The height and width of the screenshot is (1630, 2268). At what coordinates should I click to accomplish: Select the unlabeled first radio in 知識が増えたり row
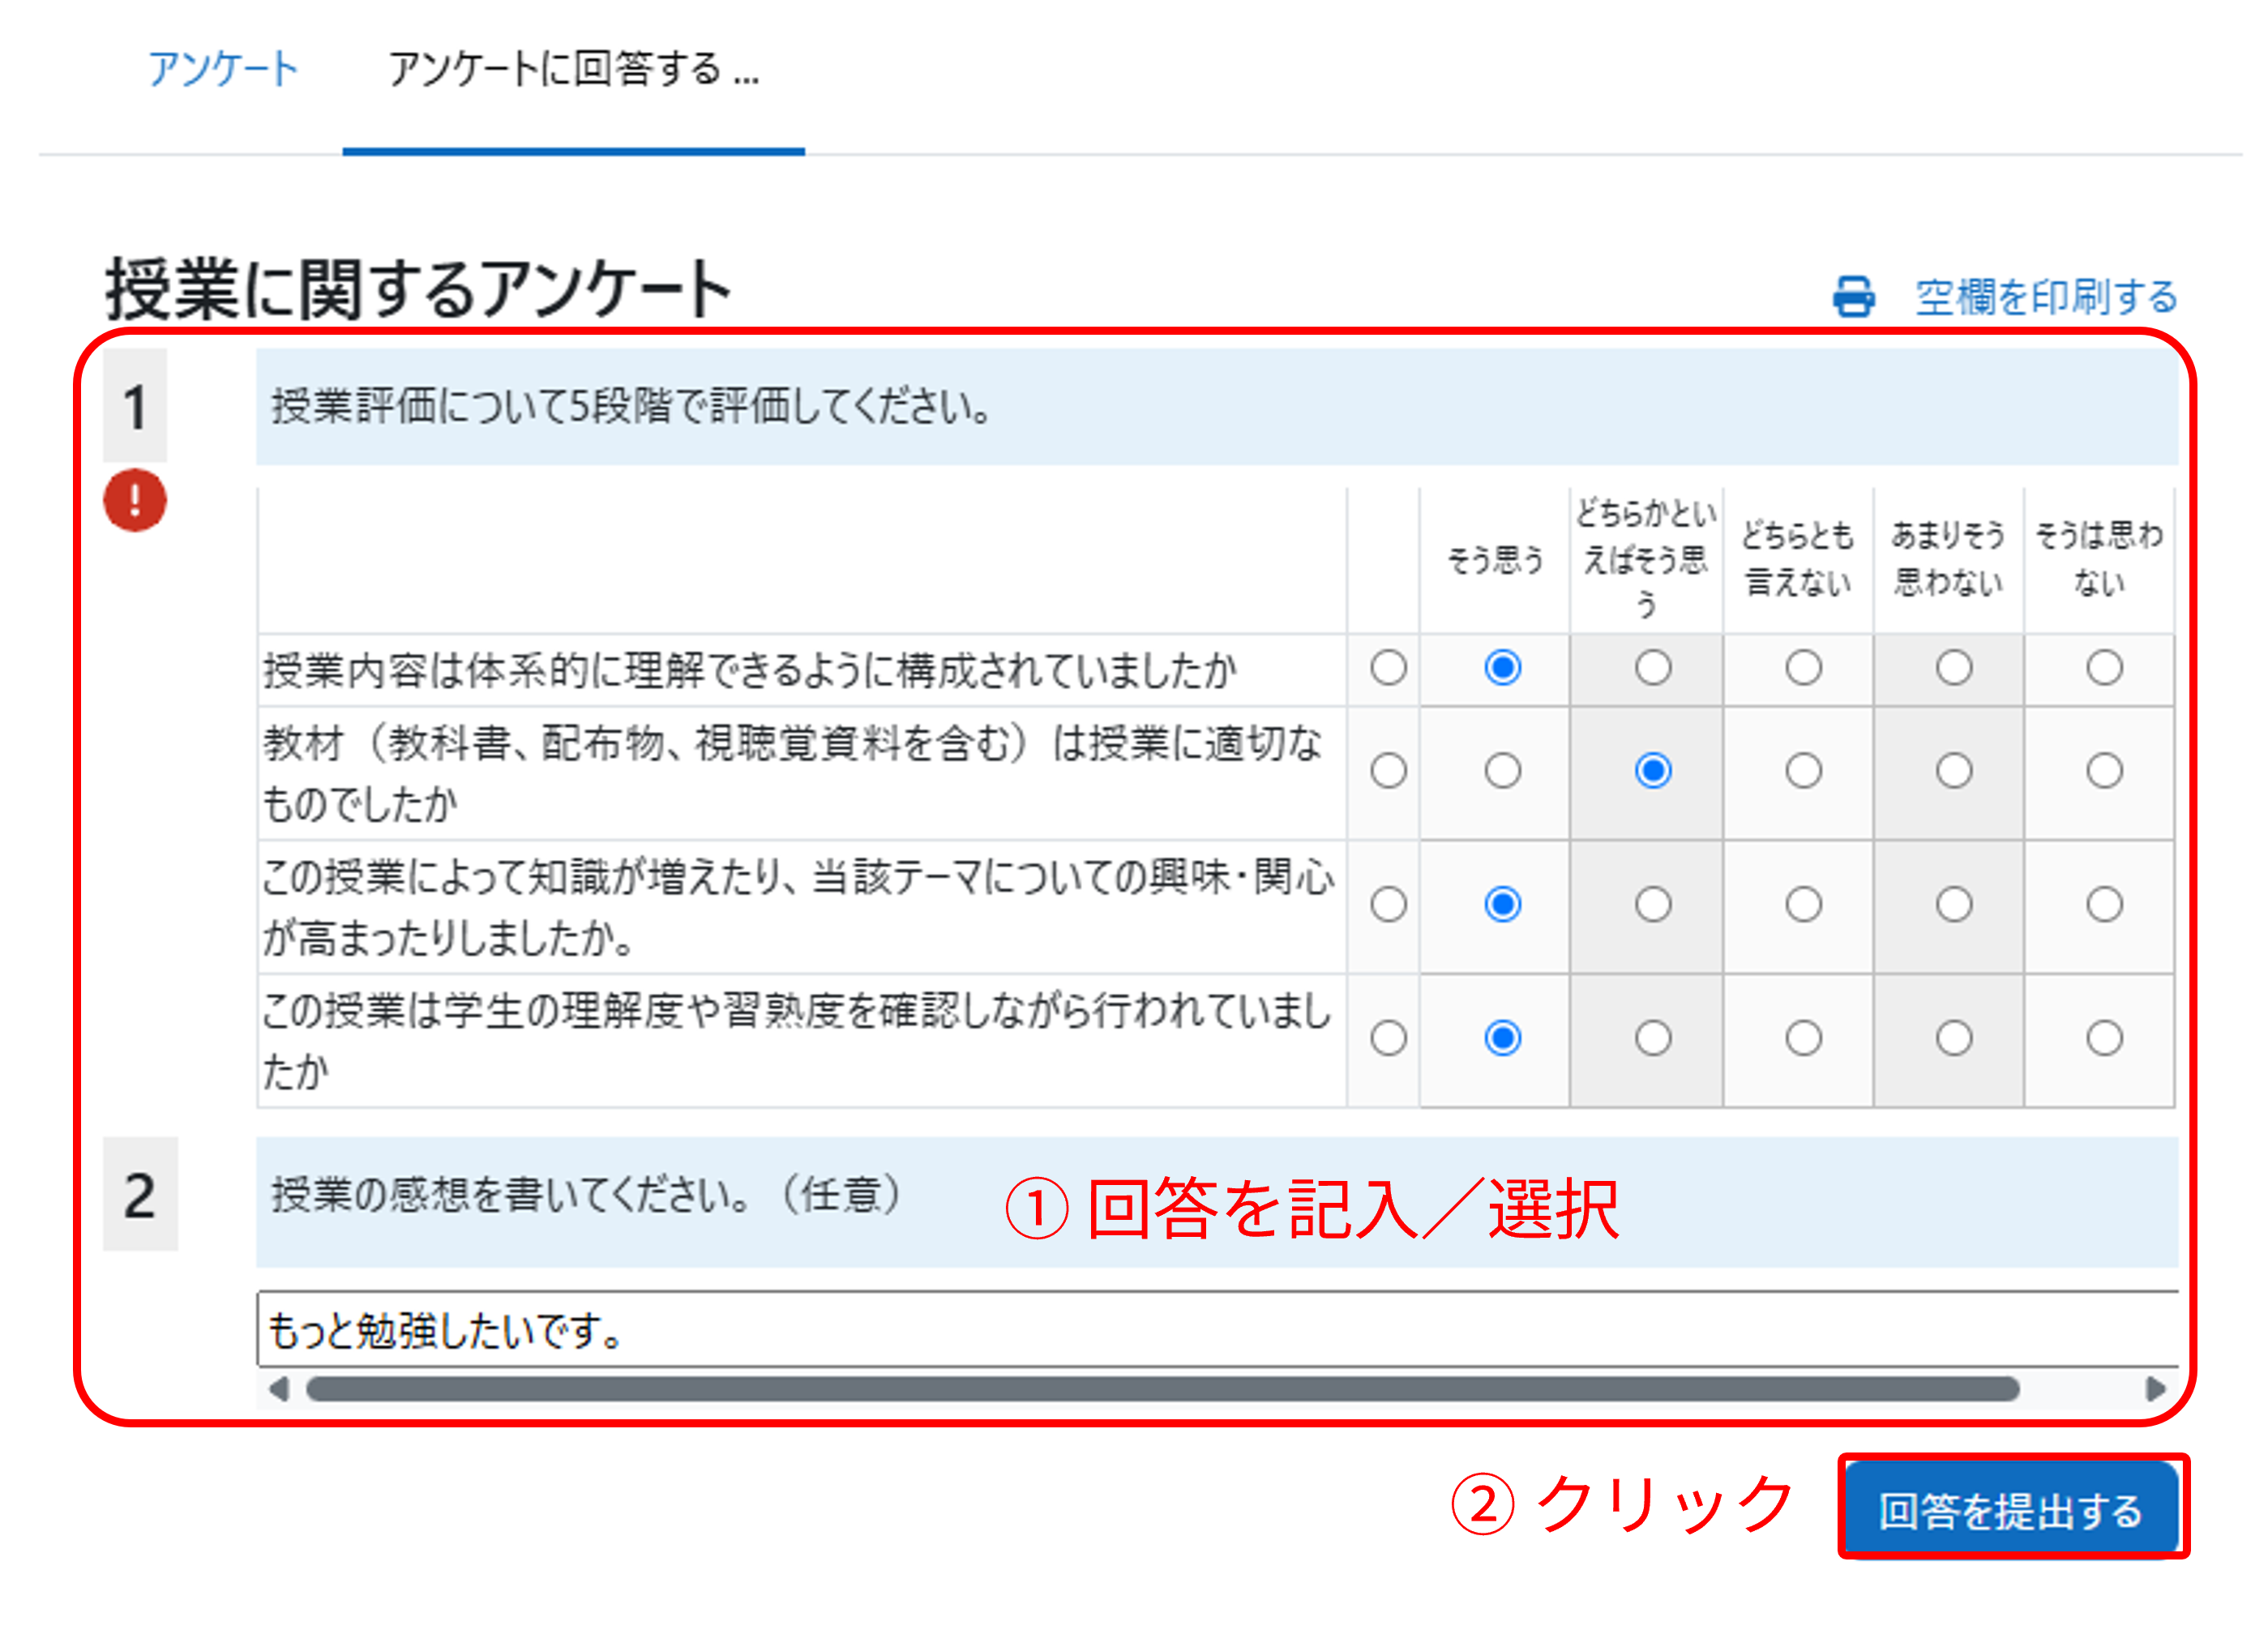click(1388, 904)
